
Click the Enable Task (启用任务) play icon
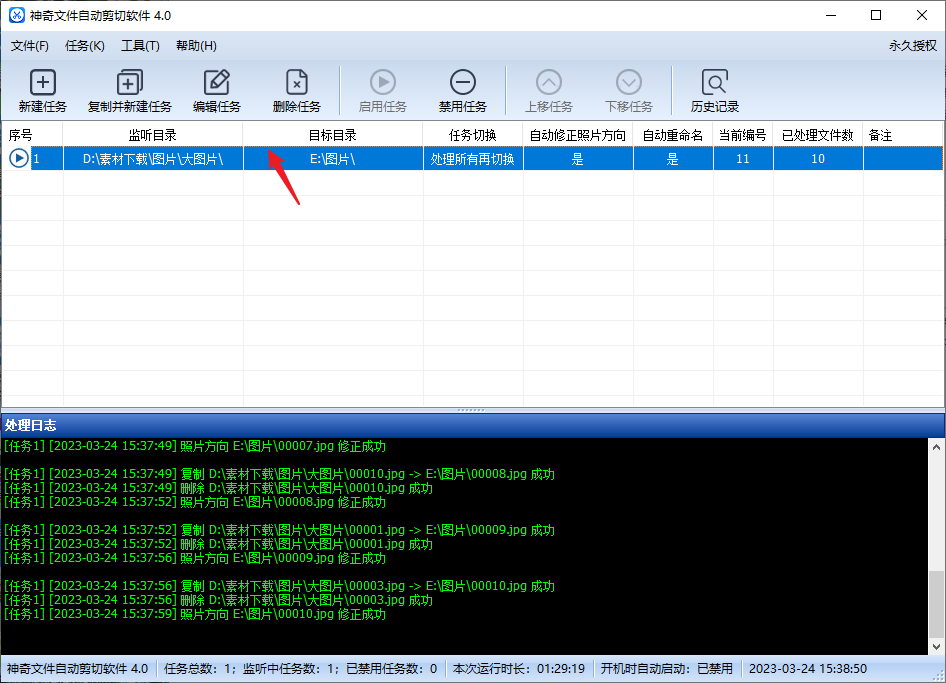click(382, 83)
